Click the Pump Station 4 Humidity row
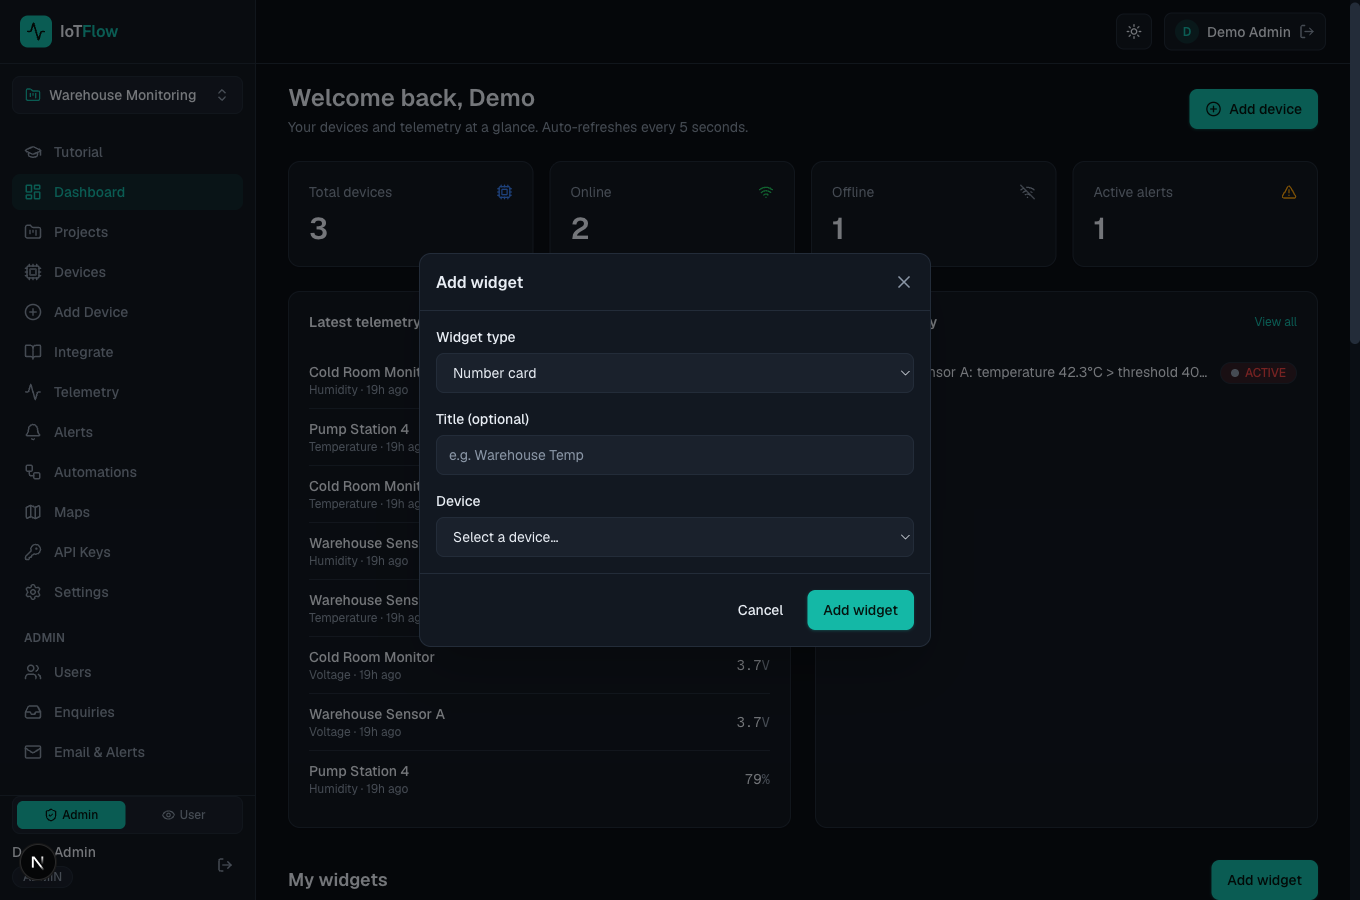Screen dimensions: 1360x900 click(x=539, y=779)
